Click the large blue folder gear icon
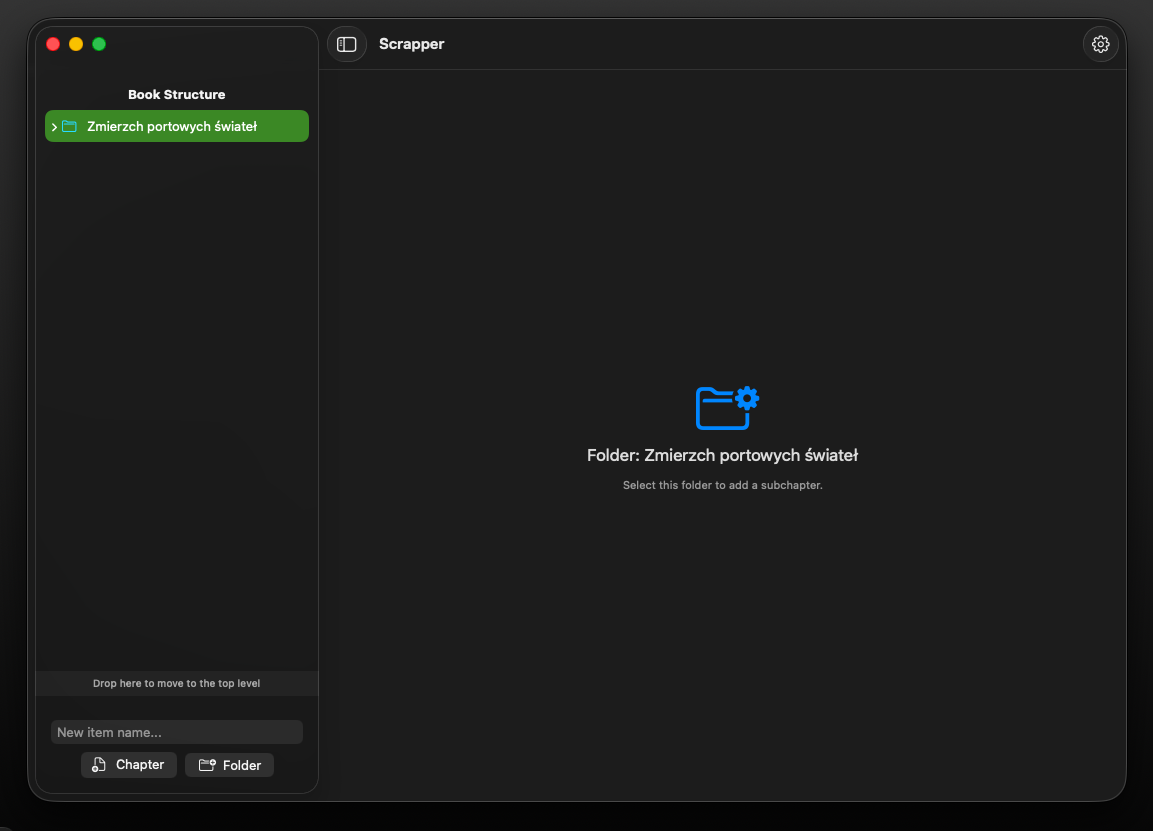Viewport: 1153px width, 831px height. tap(727, 407)
